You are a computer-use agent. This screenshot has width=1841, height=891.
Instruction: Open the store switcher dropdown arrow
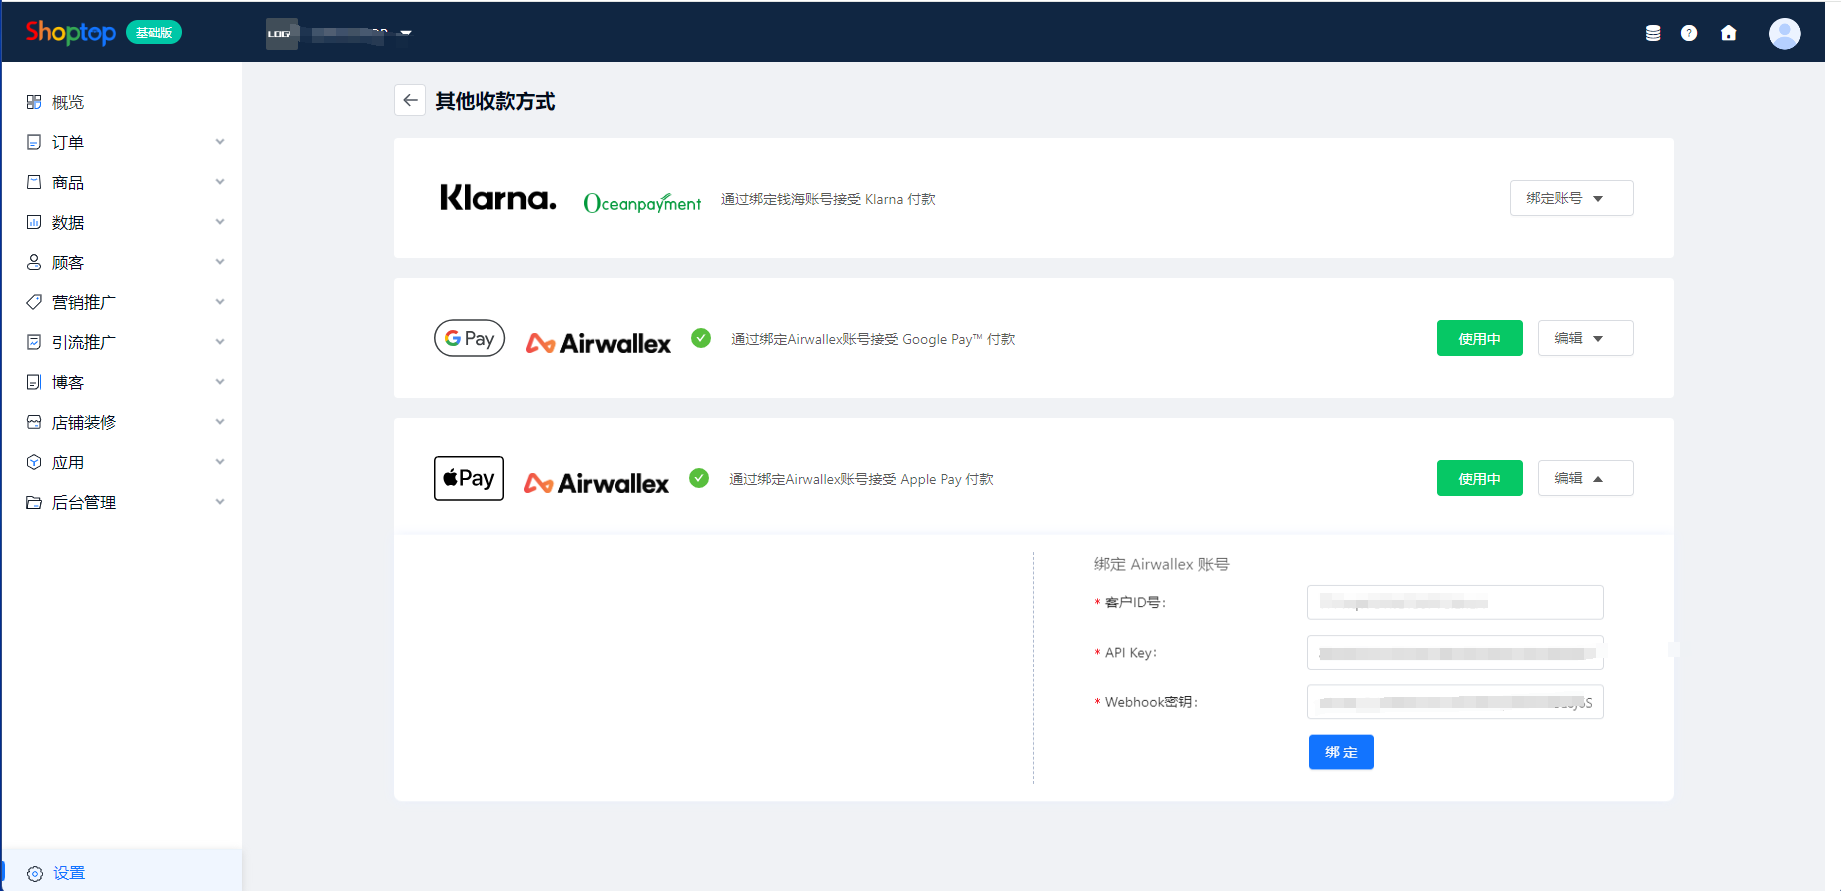coord(406,33)
